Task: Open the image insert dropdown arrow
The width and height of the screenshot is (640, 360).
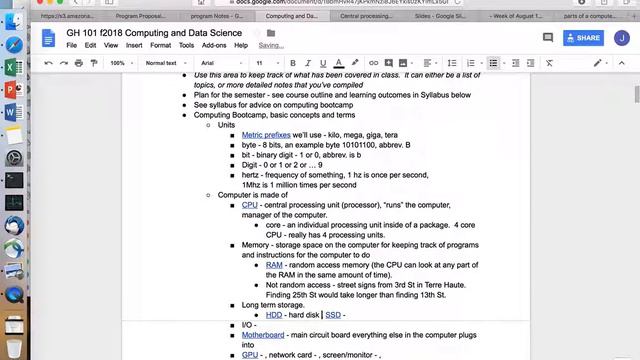Action: [412, 63]
